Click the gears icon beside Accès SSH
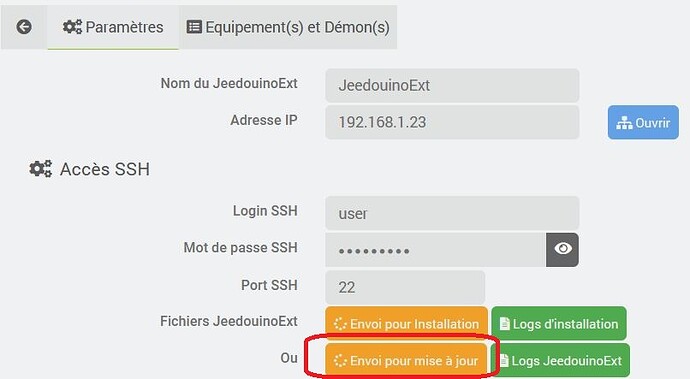 40,169
